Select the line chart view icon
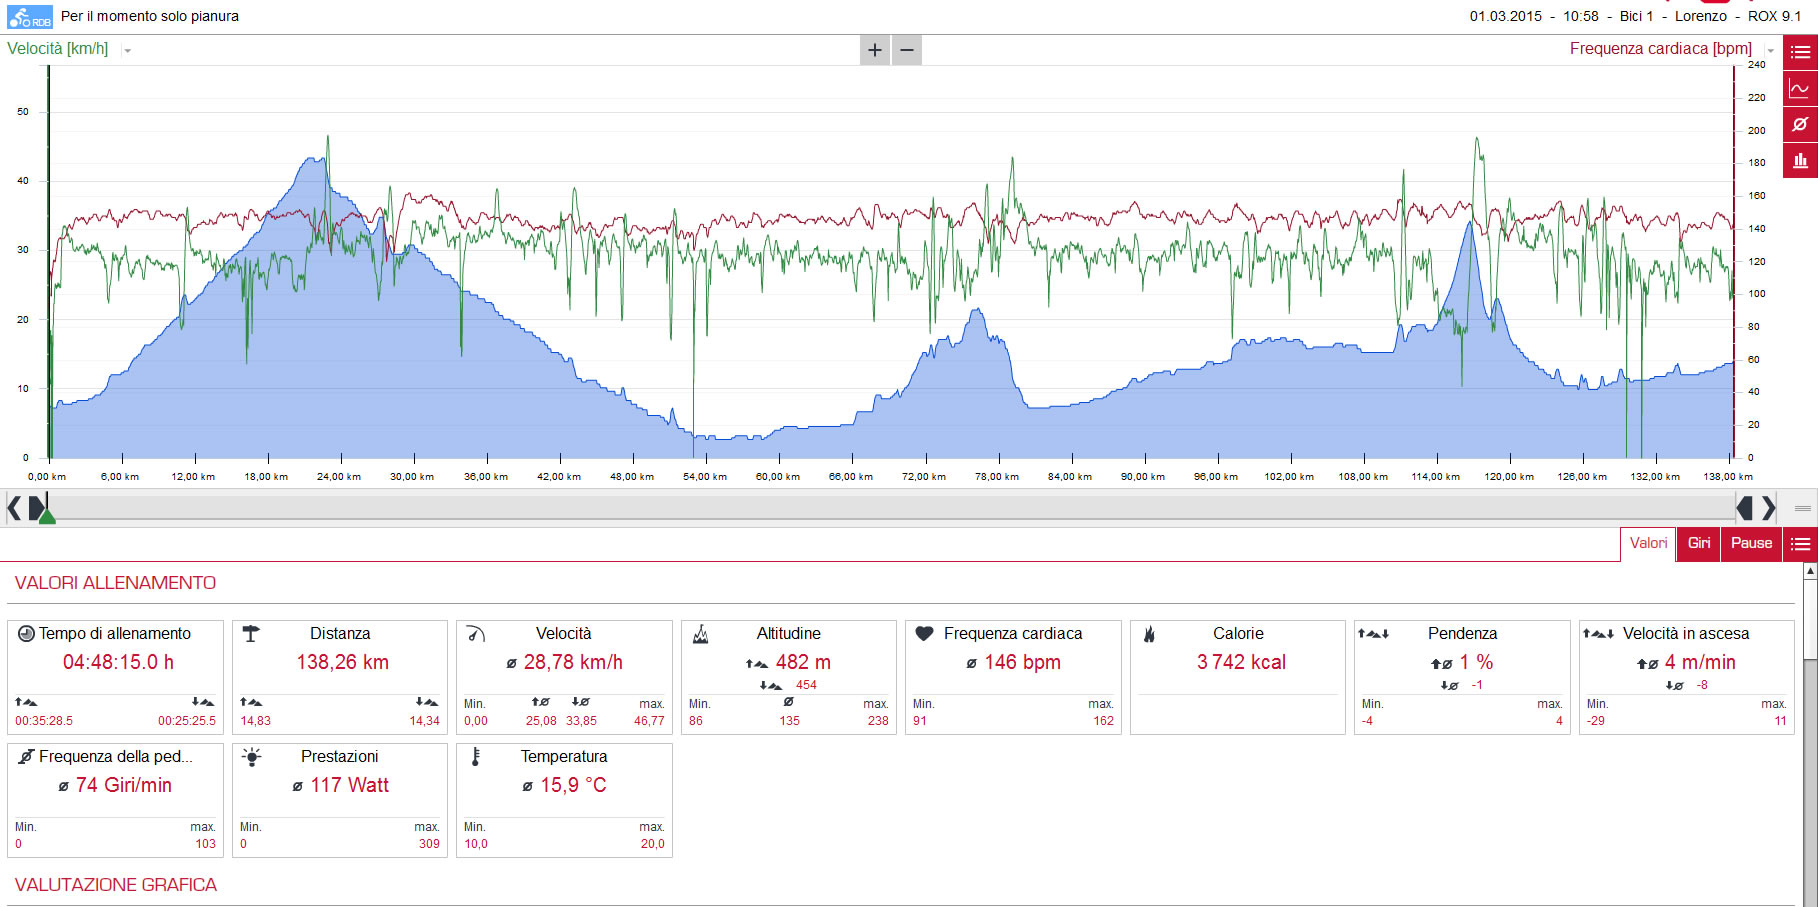Screen dimensions: 1818x907 [x=1800, y=88]
